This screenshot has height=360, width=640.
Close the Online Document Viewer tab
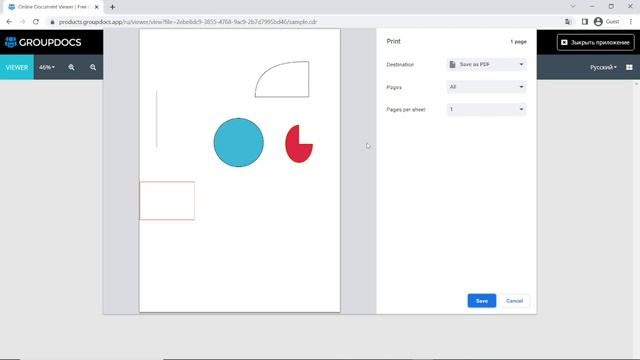point(97,7)
